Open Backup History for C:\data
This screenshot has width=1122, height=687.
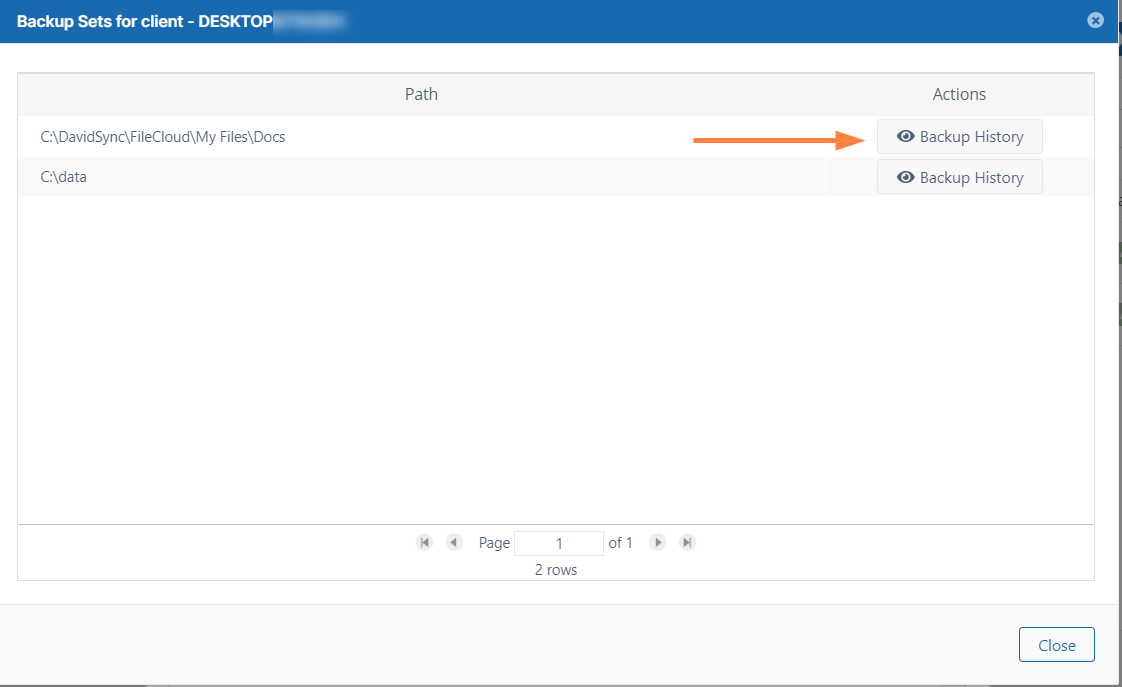(959, 176)
